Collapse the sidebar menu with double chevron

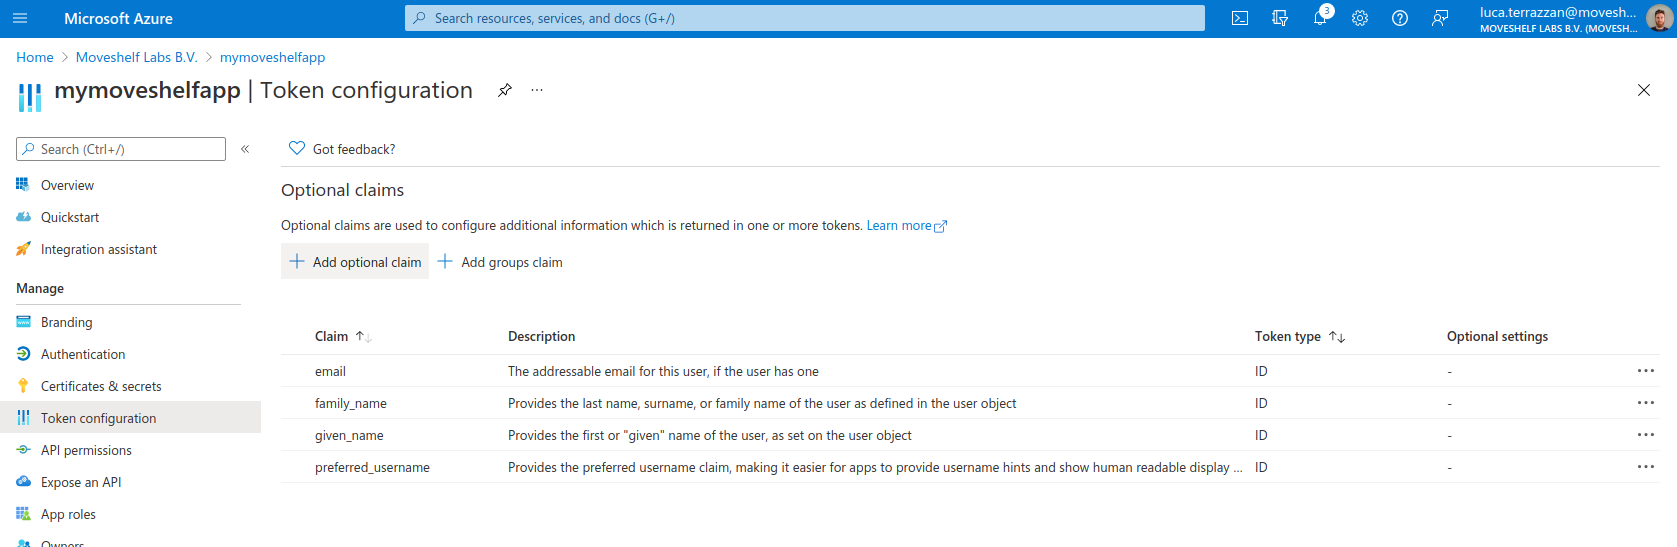(x=245, y=149)
